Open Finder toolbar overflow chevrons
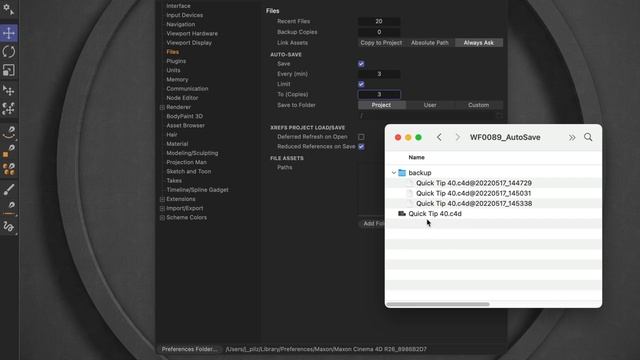This screenshot has width=640, height=360. click(572, 138)
